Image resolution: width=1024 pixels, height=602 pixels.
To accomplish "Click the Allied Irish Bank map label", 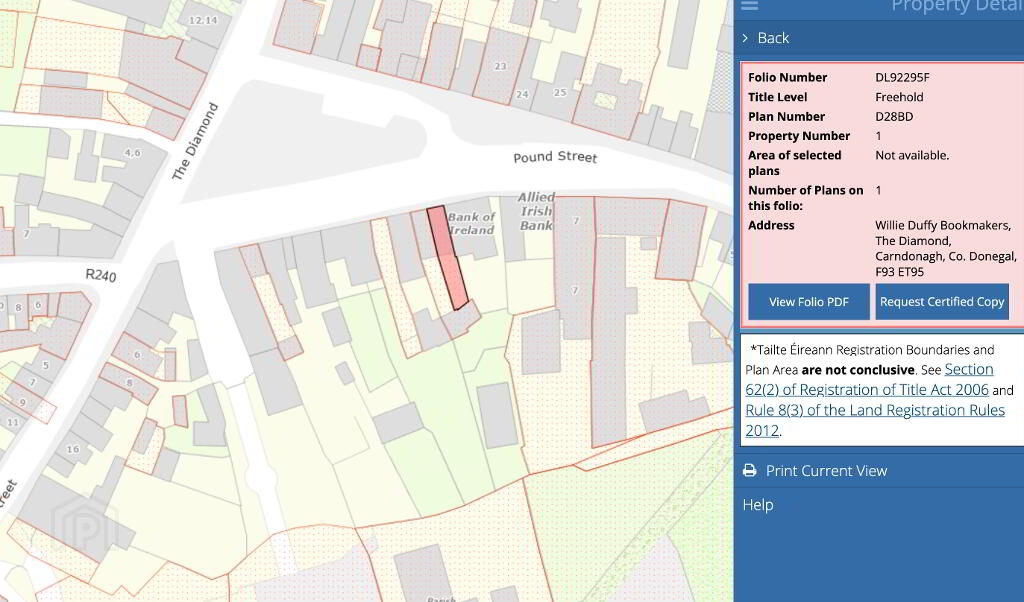I will pyautogui.click(x=536, y=211).
